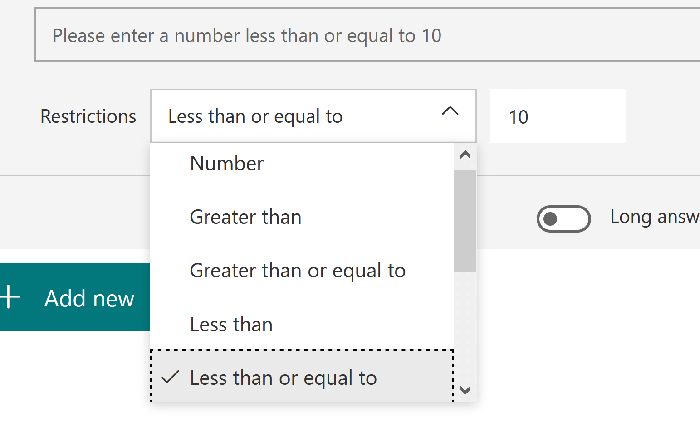Click the Long answer label text

click(655, 217)
